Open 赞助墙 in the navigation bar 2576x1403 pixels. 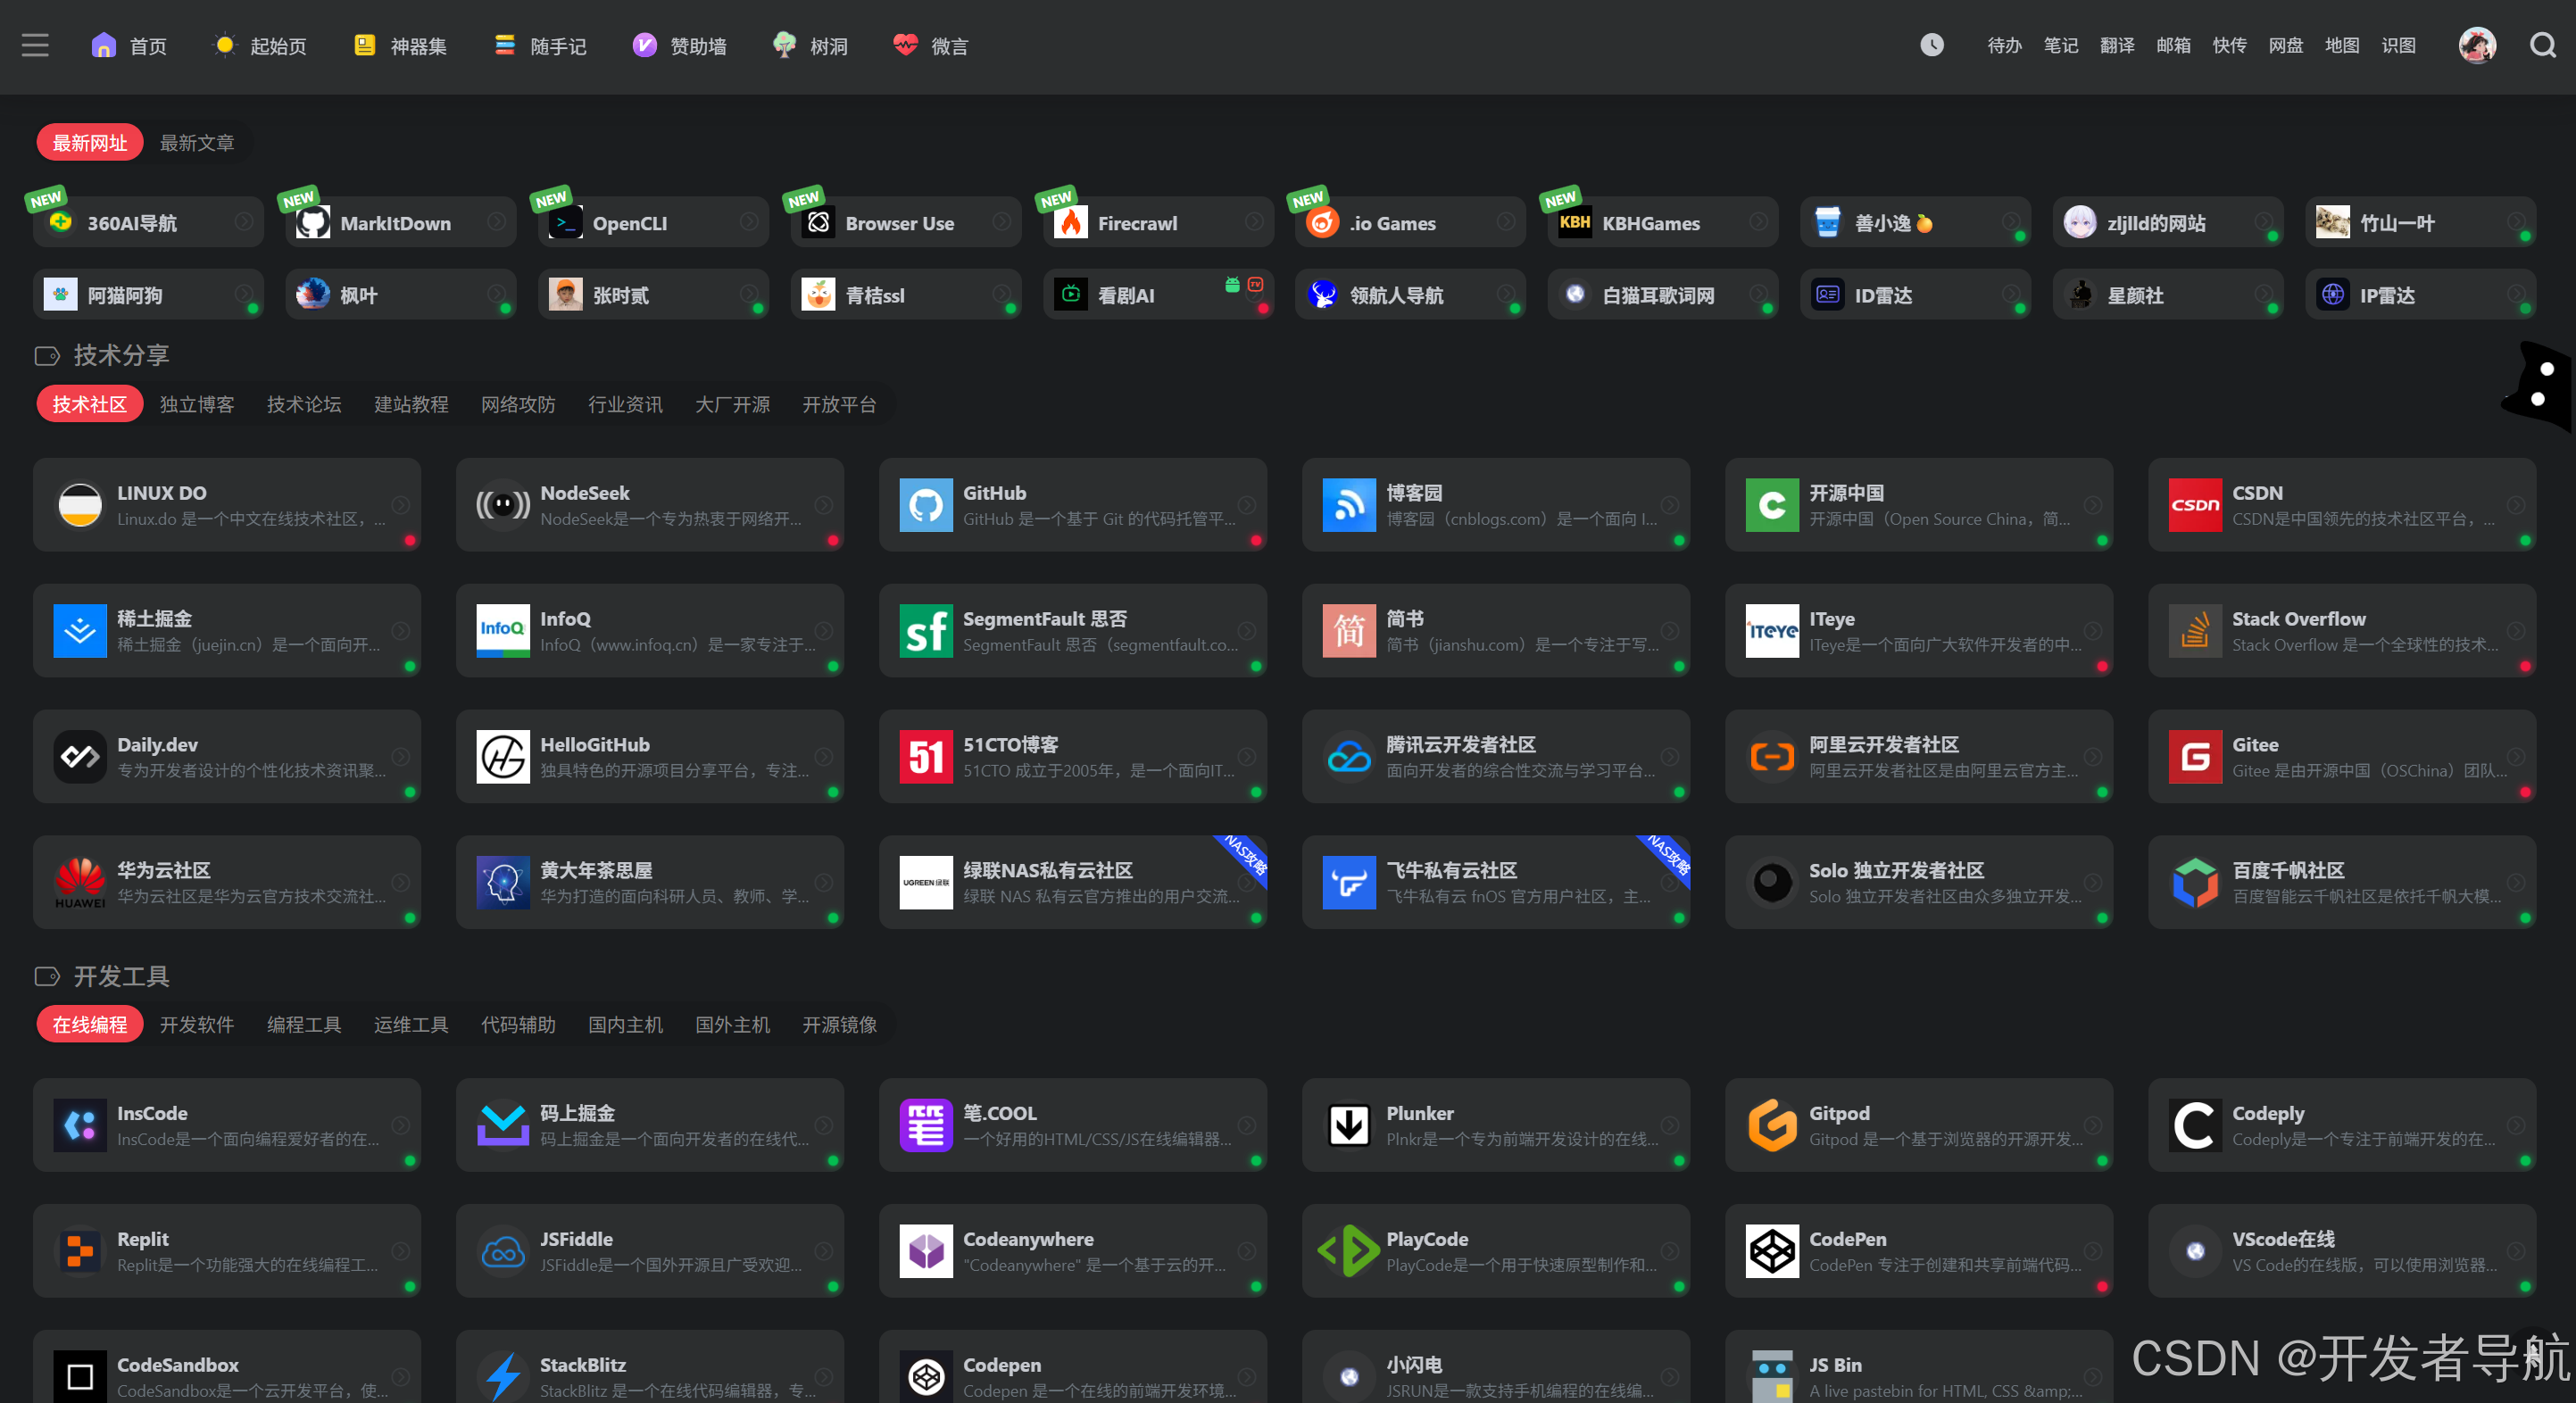[x=680, y=46]
